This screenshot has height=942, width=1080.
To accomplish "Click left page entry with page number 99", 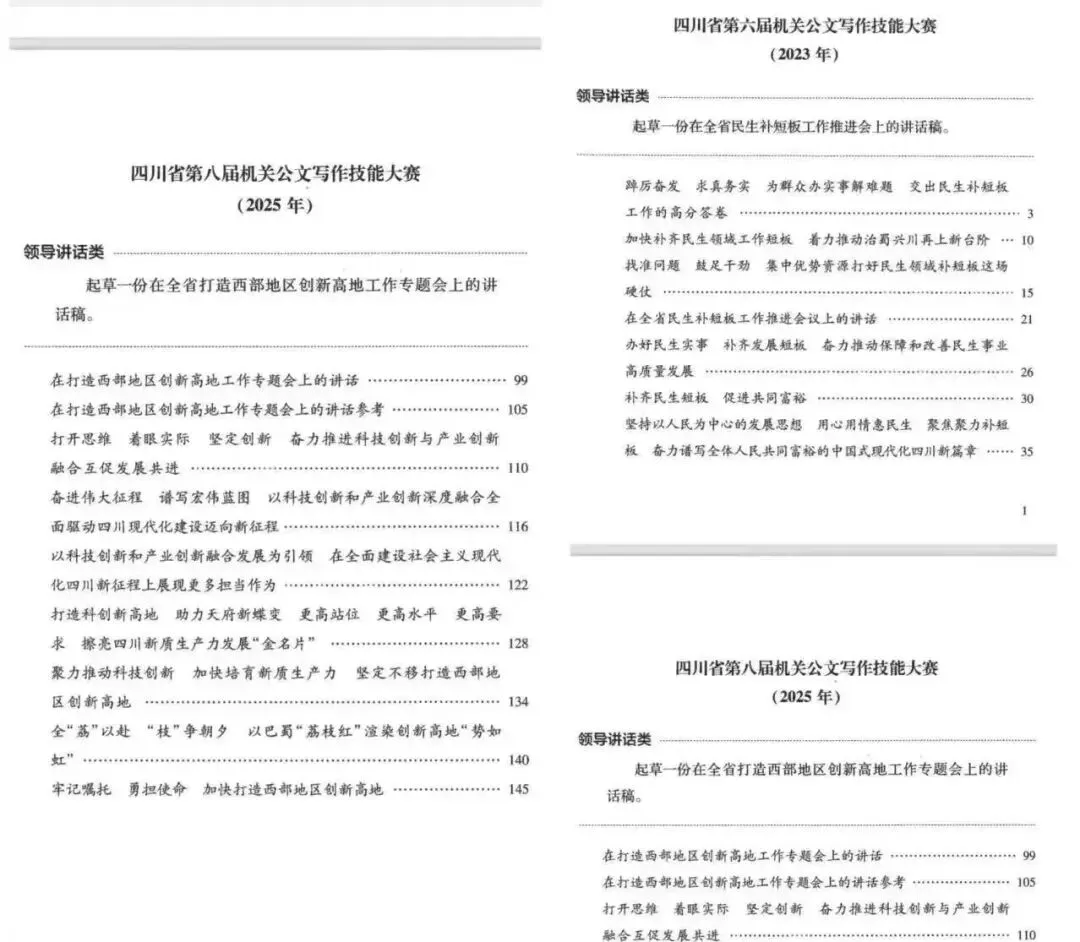I will point(289,380).
